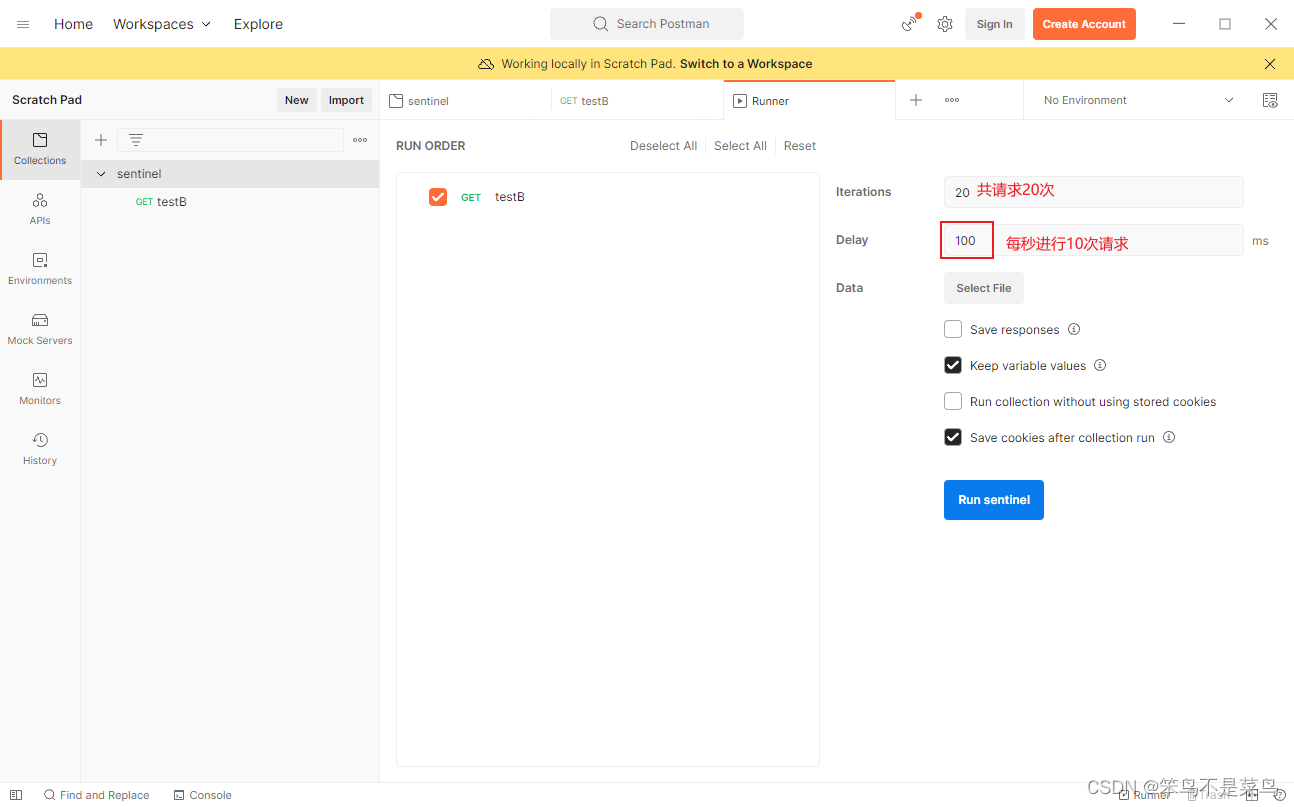Click the testB row in run order
1294x807 pixels.
[608, 197]
